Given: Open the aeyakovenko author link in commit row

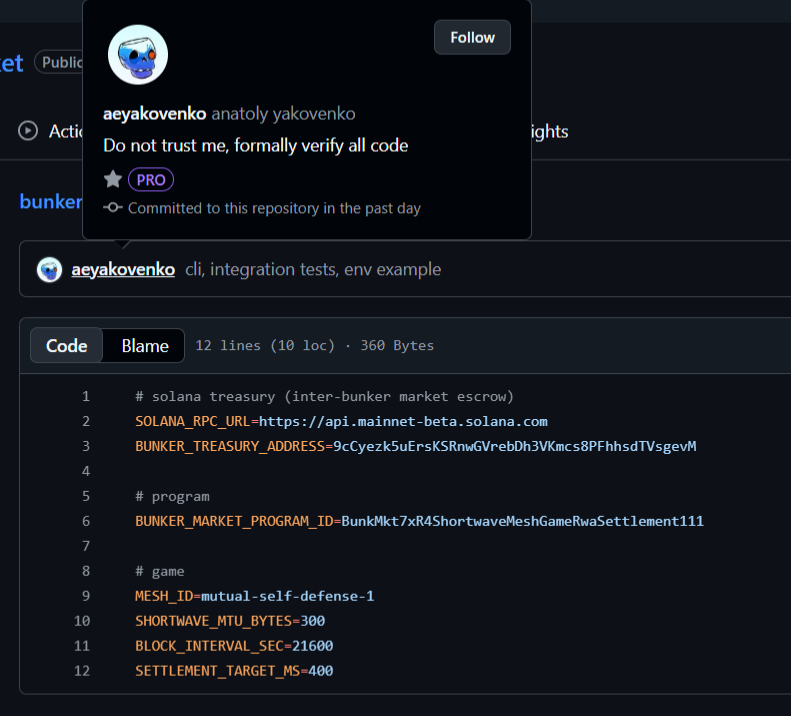Looking at the screenshot, I should click(x=123, y=269).
